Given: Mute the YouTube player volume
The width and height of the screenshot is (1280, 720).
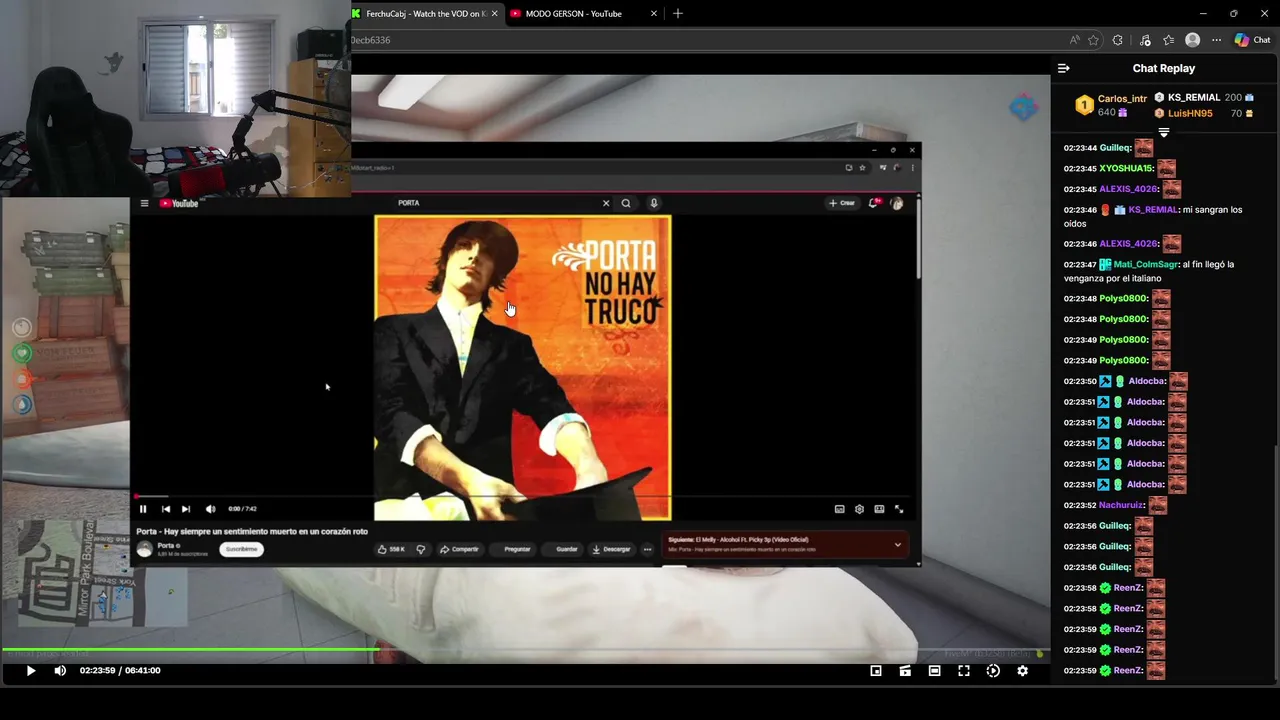Looking at the screenshot, I should (x=210, y=509).
